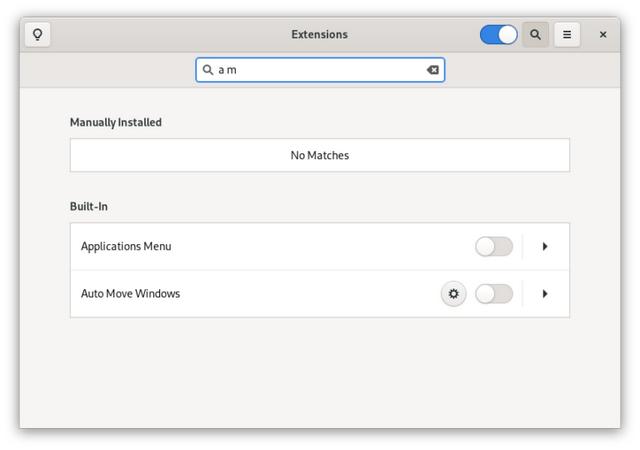Click the Manually Installed heading
This screenshot has width=640, height=450.
[116, 122]
